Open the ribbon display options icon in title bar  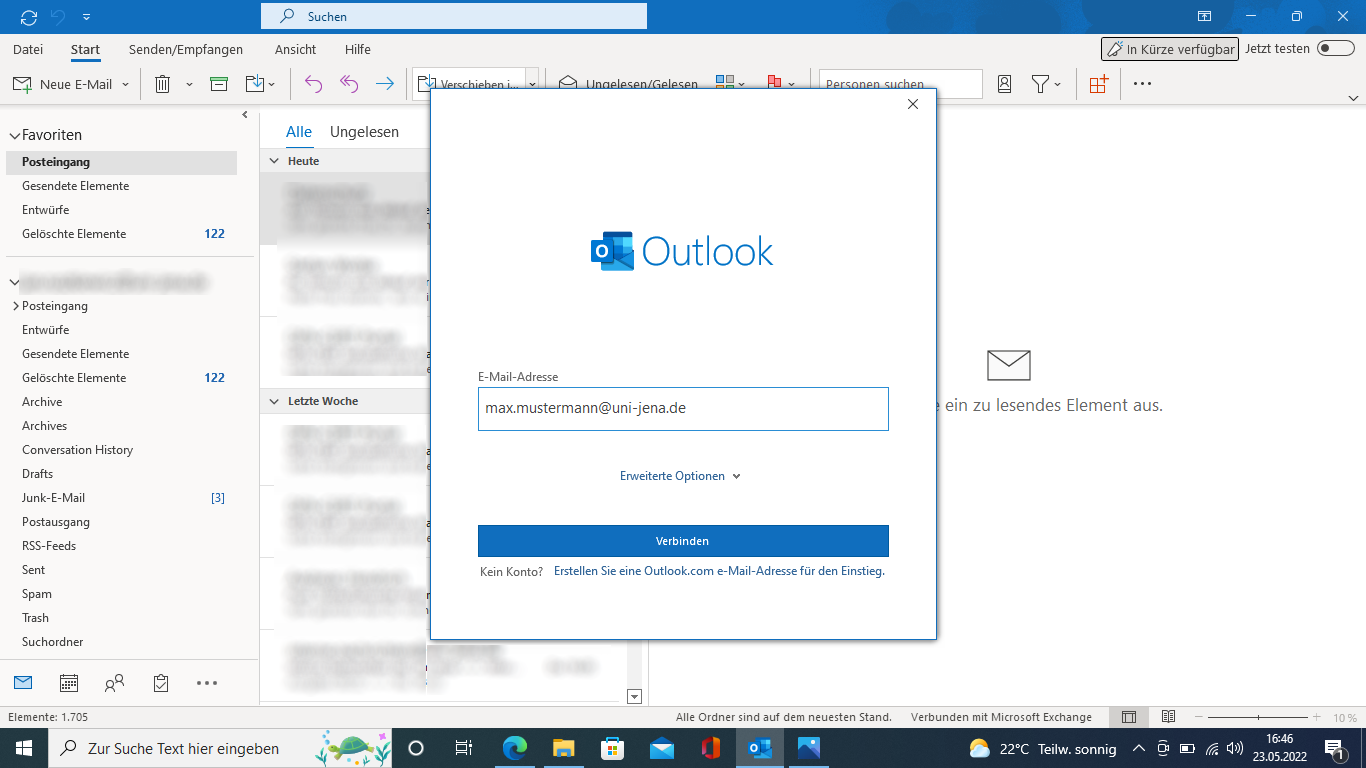pos(1204,17)
